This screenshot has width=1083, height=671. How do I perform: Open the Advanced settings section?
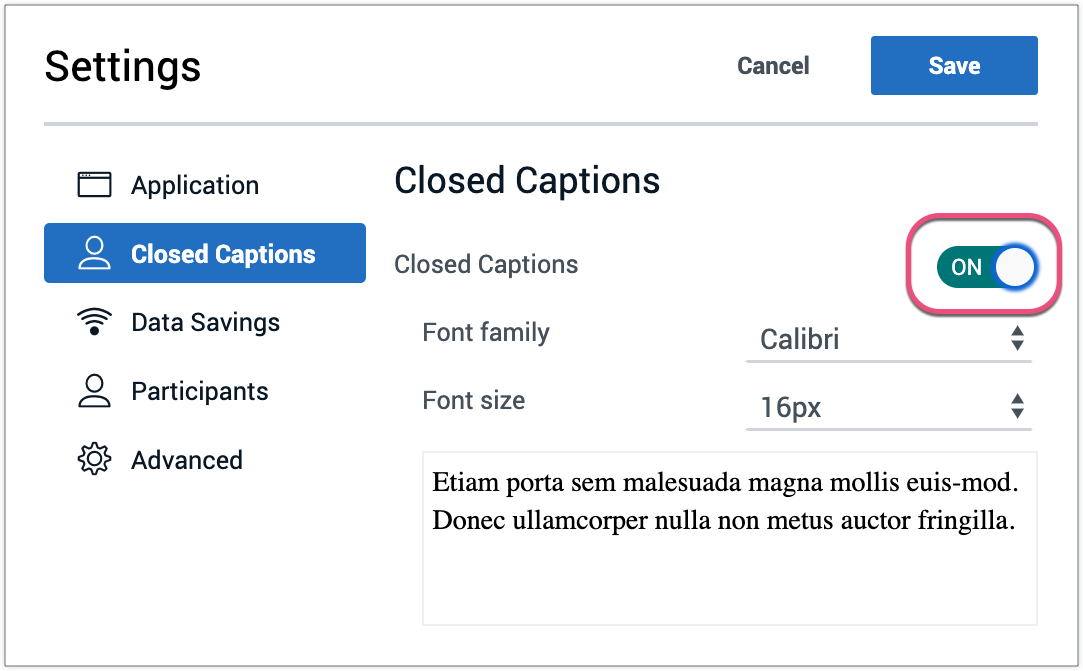[x=187, y=460]
